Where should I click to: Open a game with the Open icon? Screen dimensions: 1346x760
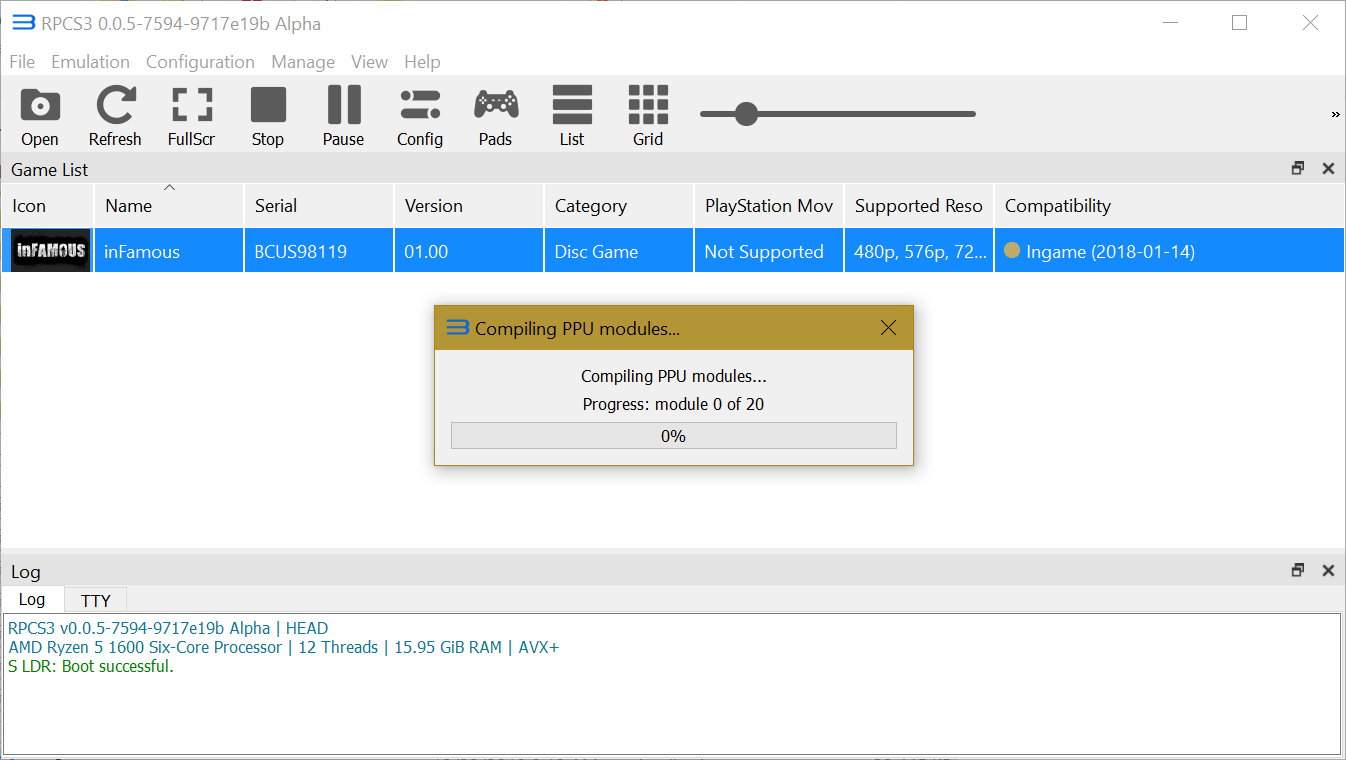[x=40, y=116]
